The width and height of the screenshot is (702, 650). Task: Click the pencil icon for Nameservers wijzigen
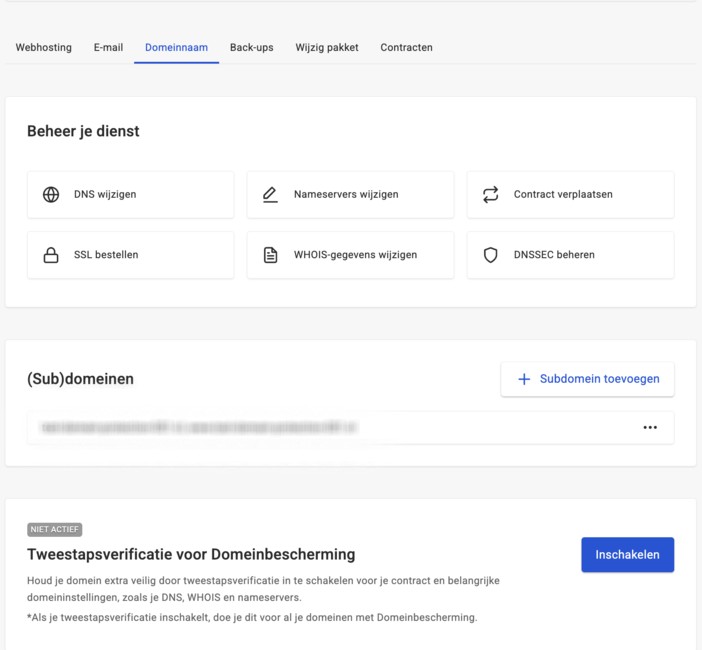(270, 195)
